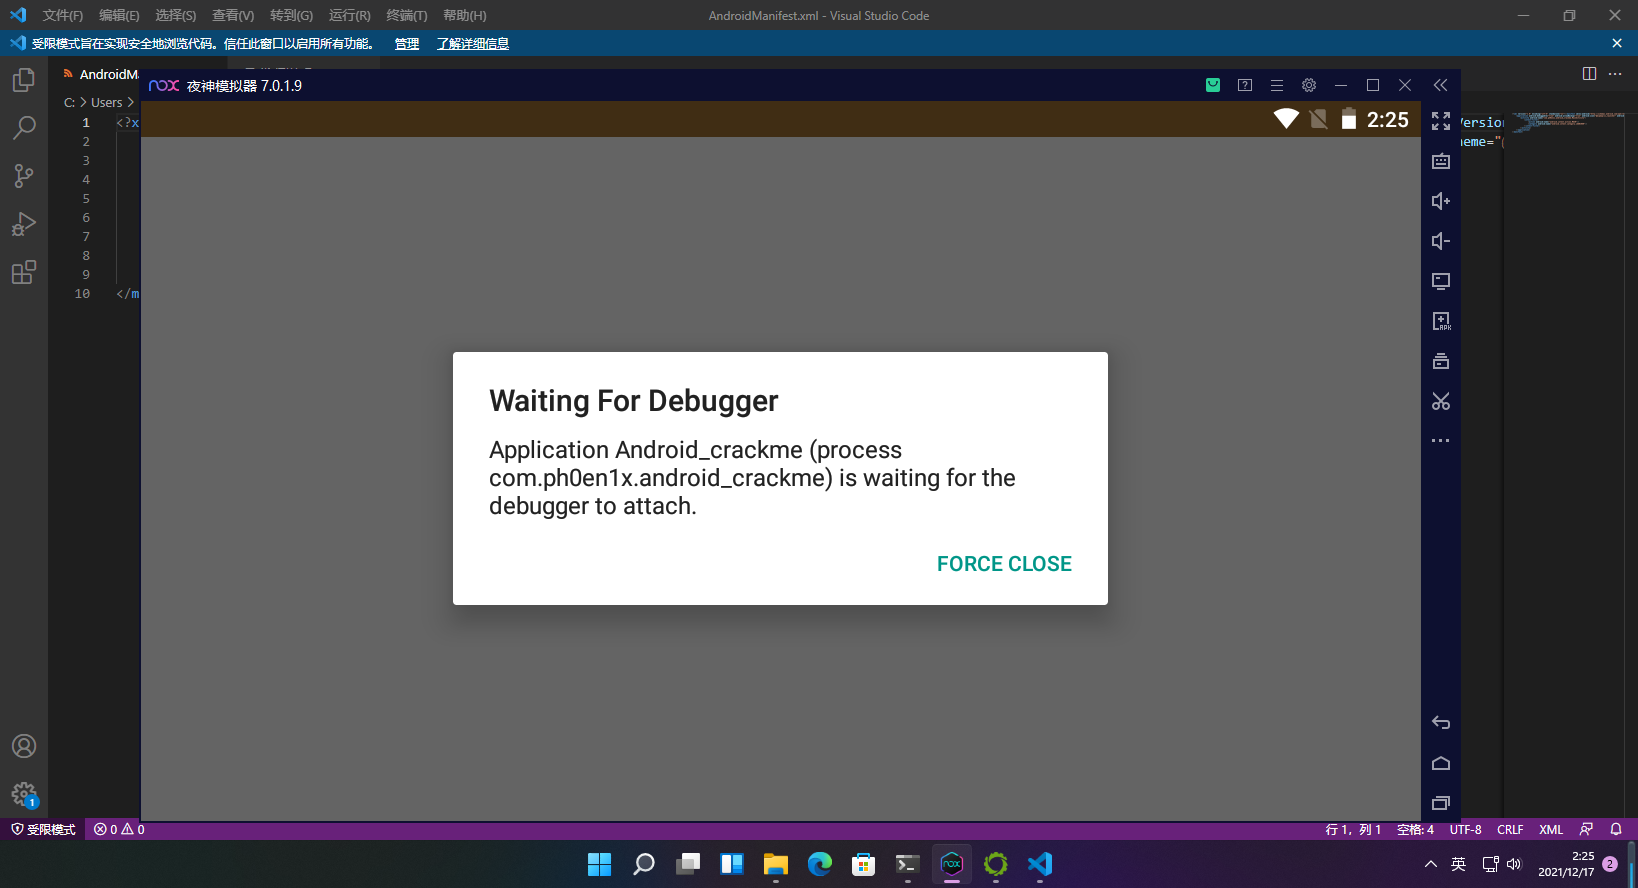The image size is (1638, 888).
Task: Click the 了解详细信息 link
Action: click(x=472, y=43)
